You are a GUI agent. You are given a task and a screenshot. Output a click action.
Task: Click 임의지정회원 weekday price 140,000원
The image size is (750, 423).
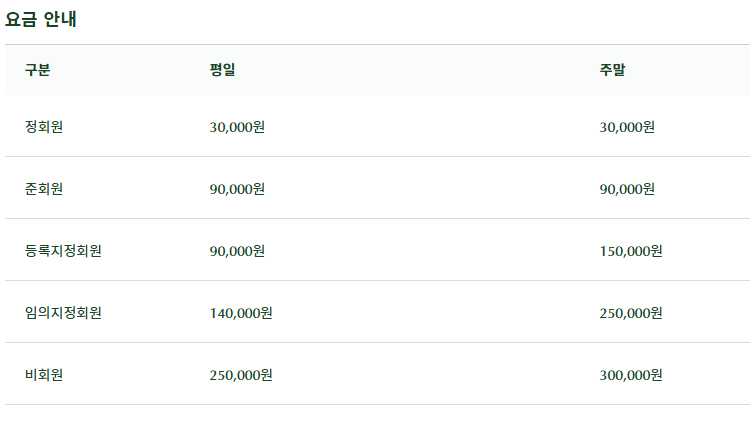tap(241, 313)
